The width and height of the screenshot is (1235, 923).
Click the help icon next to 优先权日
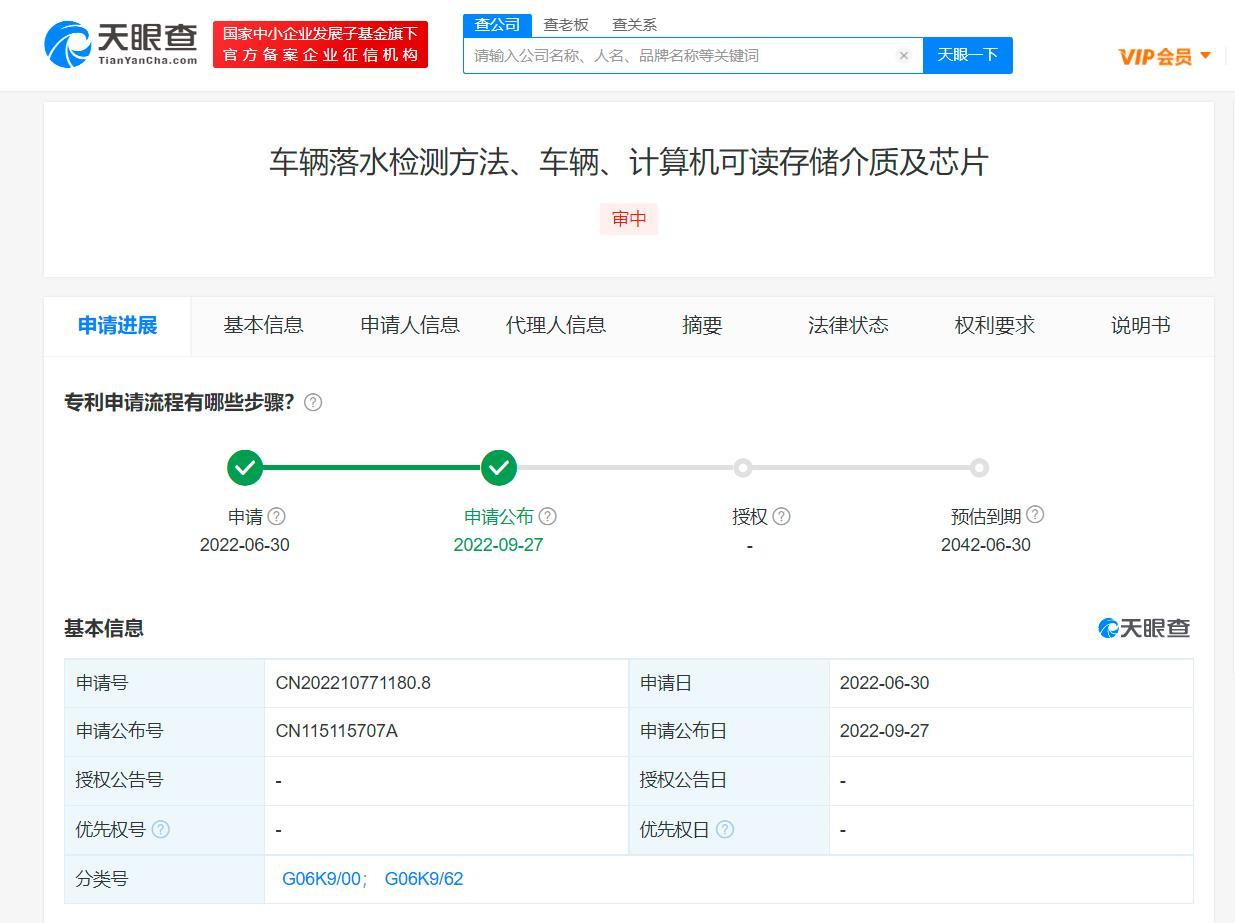725,829
